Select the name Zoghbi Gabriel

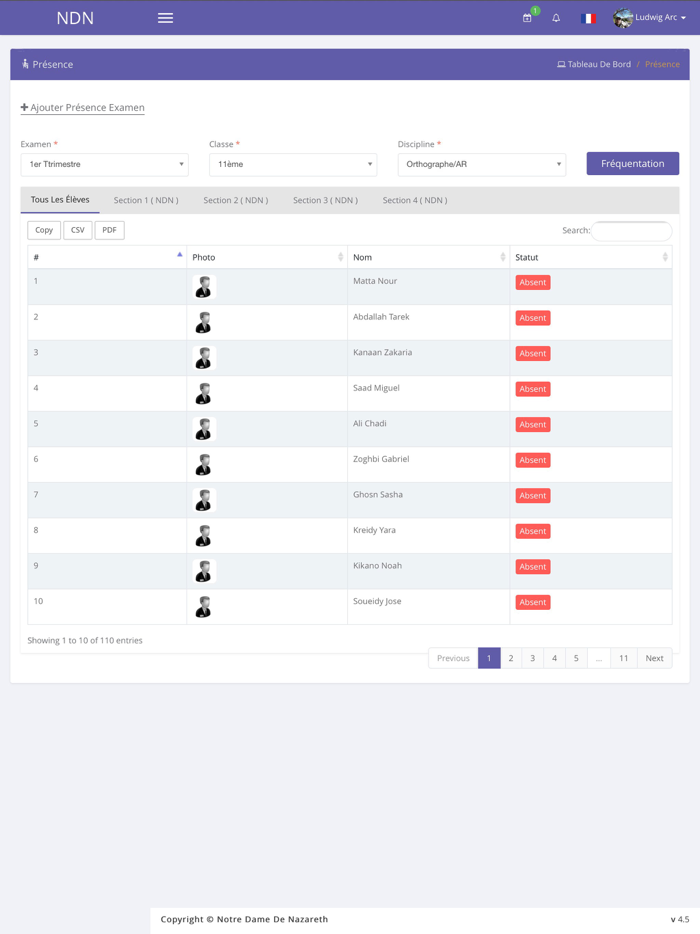tap(381, 459)
